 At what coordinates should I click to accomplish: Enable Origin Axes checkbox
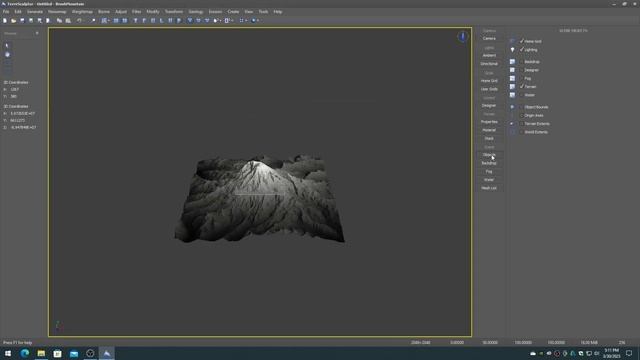click(x=522, y=116)
